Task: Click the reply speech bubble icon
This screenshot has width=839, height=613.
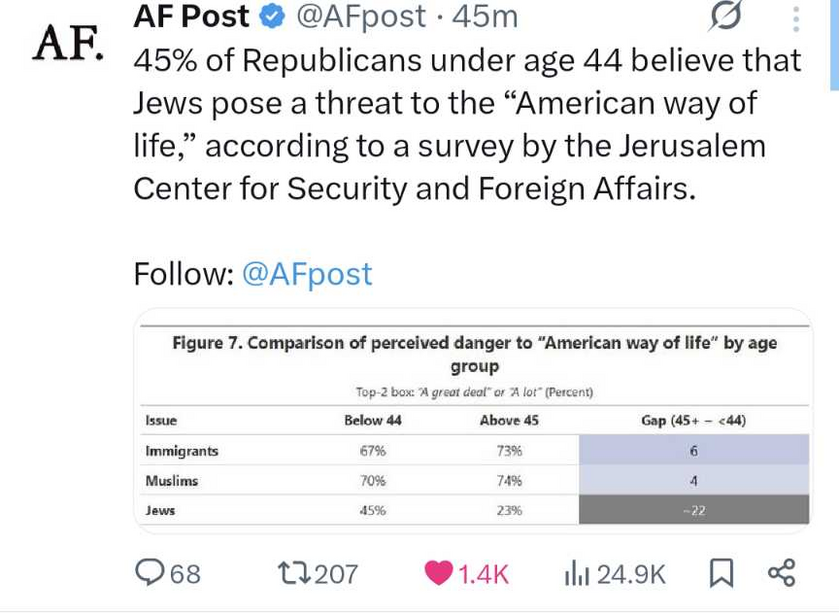Action: 150,573
